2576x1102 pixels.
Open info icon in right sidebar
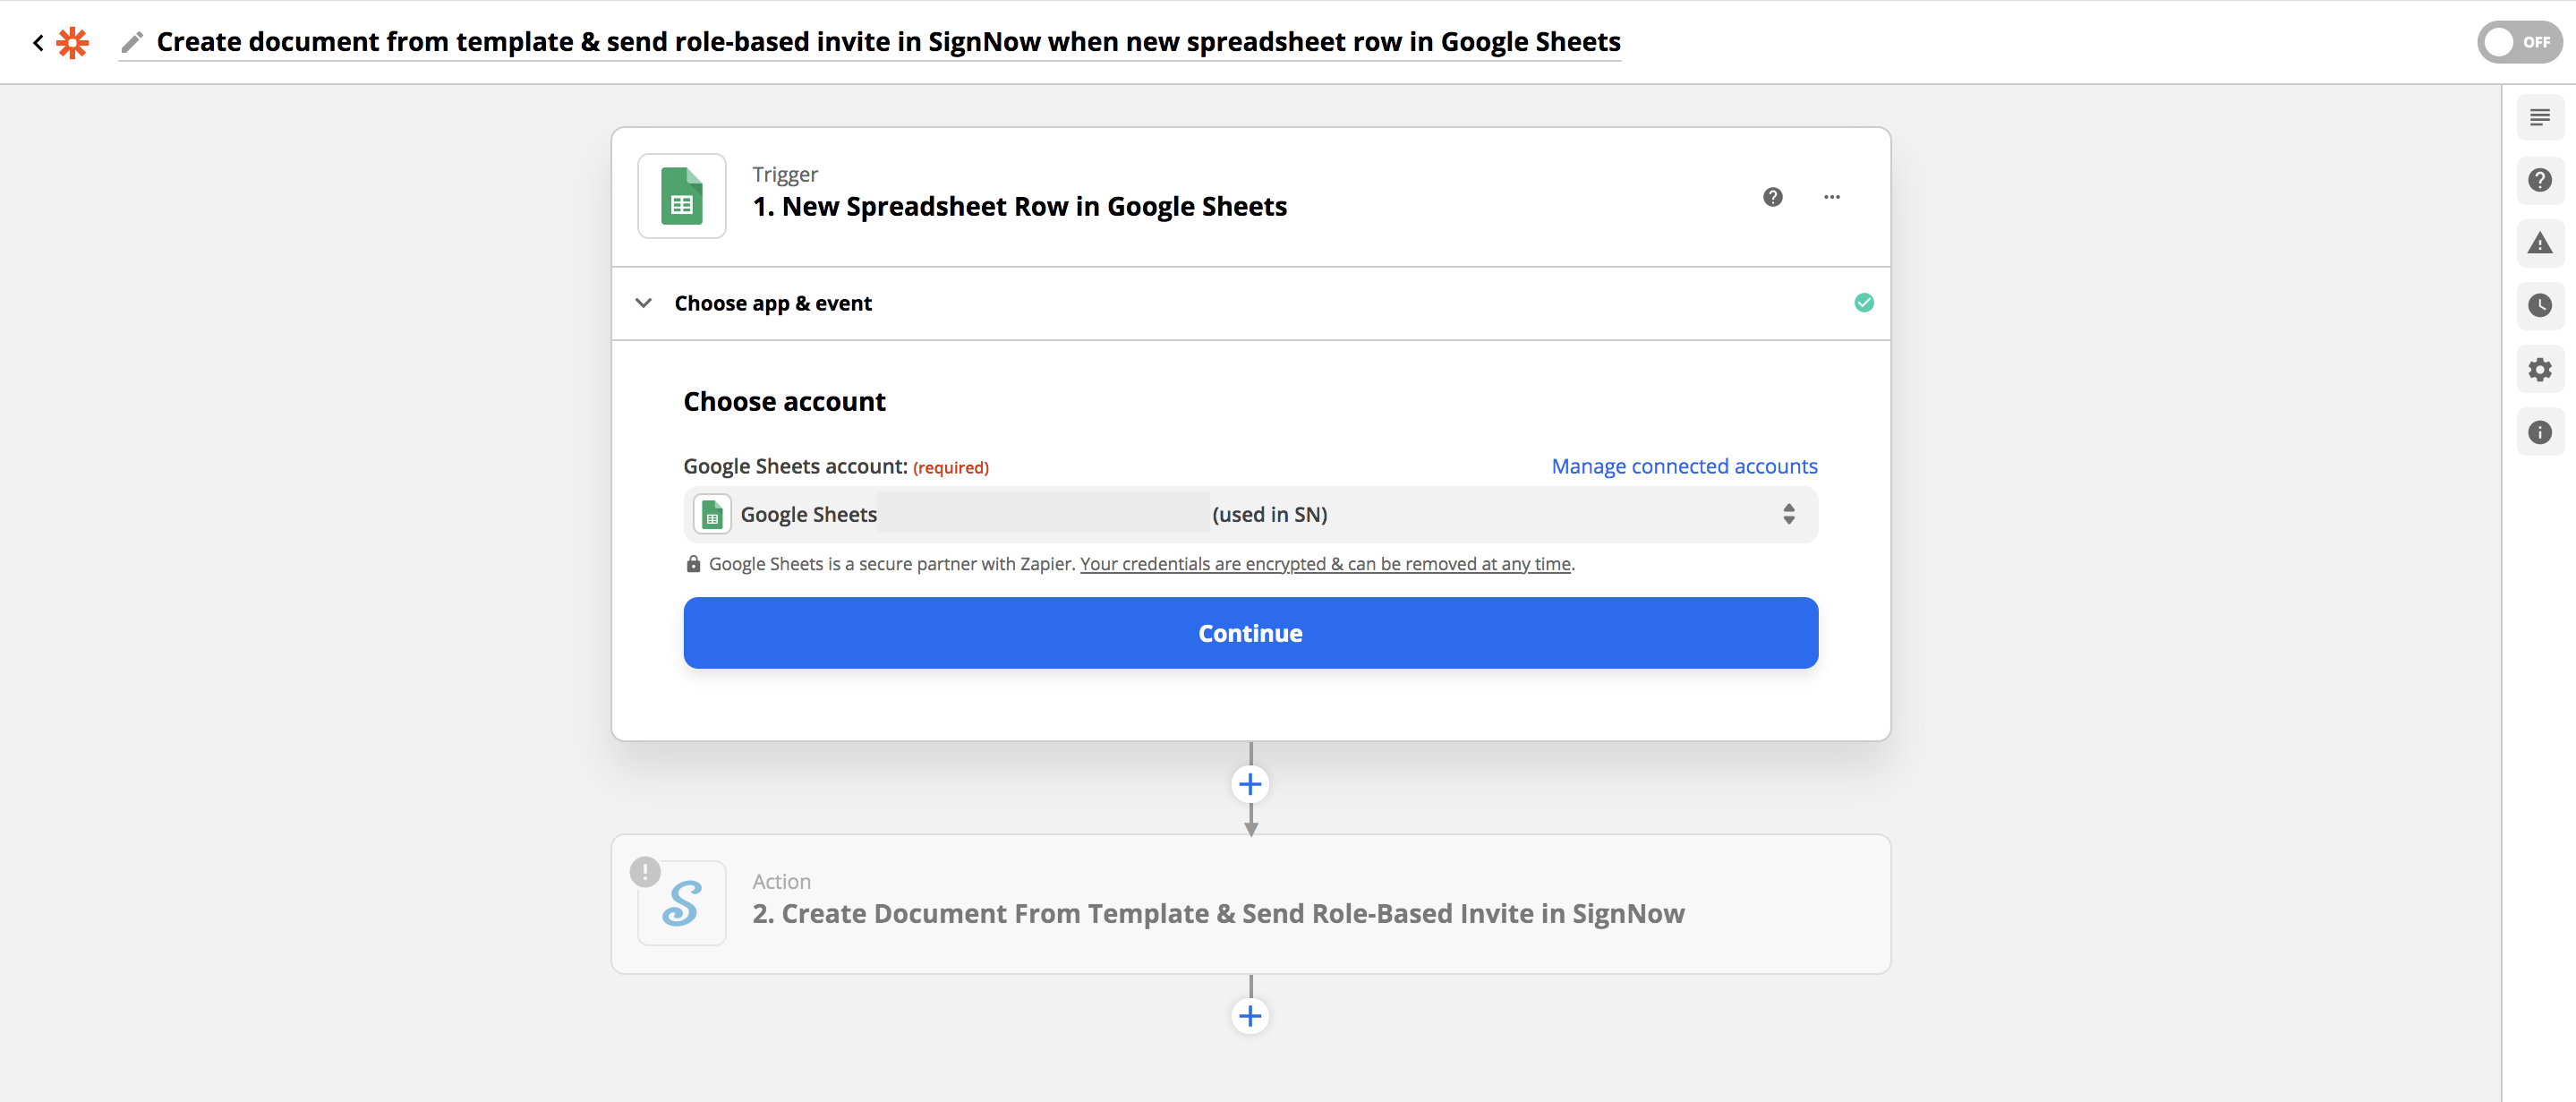pos(2539,432)
